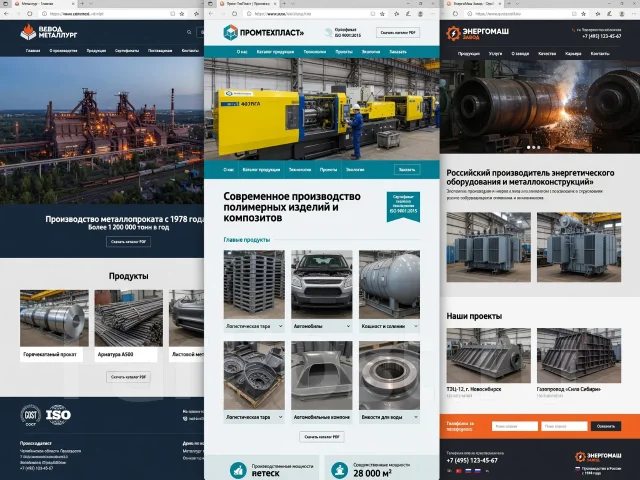Star the Промтехпласт page as favorite

[x=382, y=13]
